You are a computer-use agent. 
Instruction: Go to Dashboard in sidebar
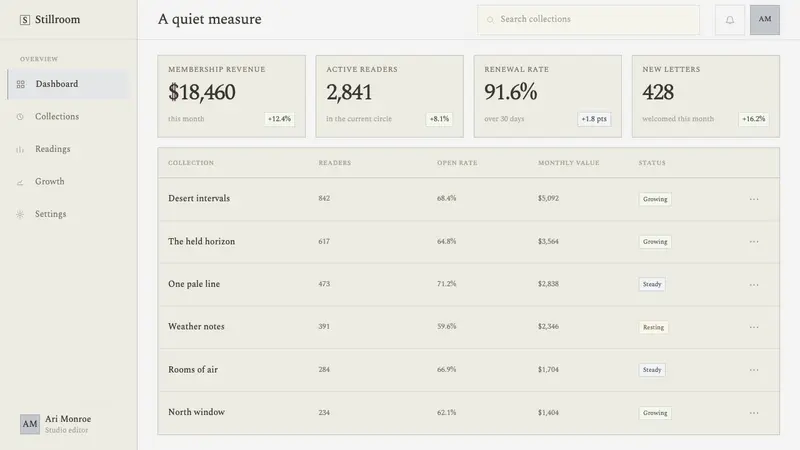[68, 84]
